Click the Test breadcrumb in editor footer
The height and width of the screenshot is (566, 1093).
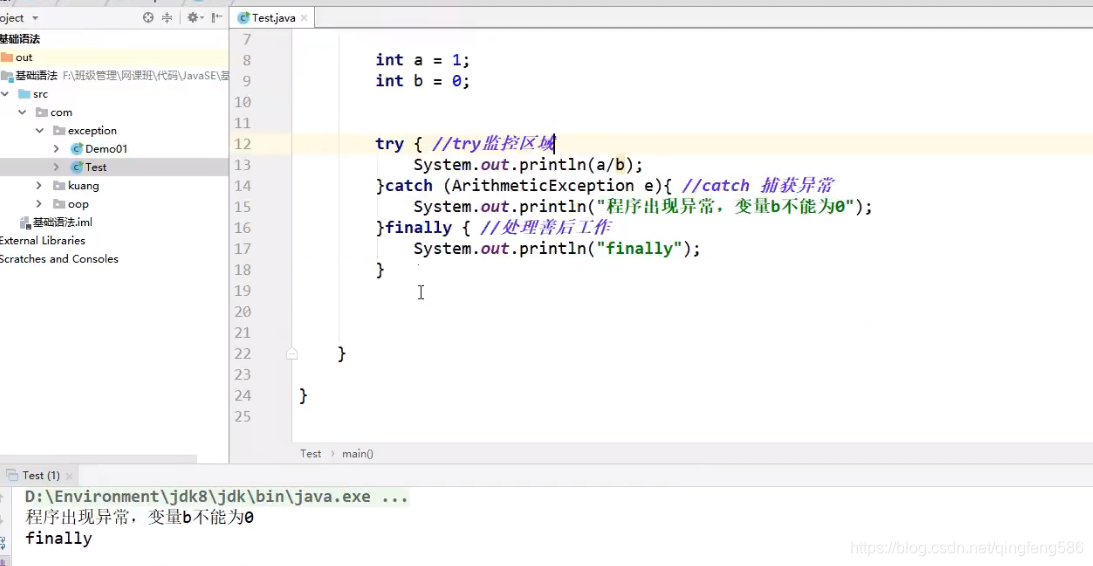click(x=310, y=453)
